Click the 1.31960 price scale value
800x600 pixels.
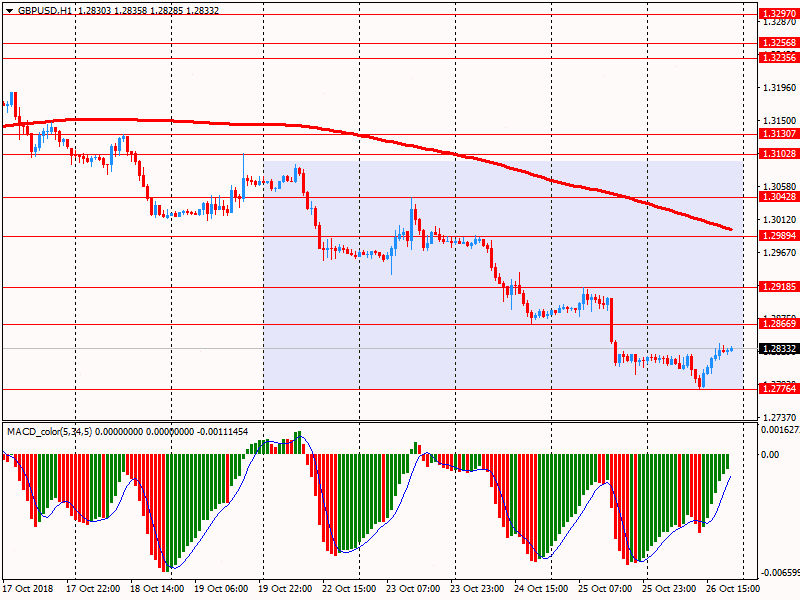(779, 88)
